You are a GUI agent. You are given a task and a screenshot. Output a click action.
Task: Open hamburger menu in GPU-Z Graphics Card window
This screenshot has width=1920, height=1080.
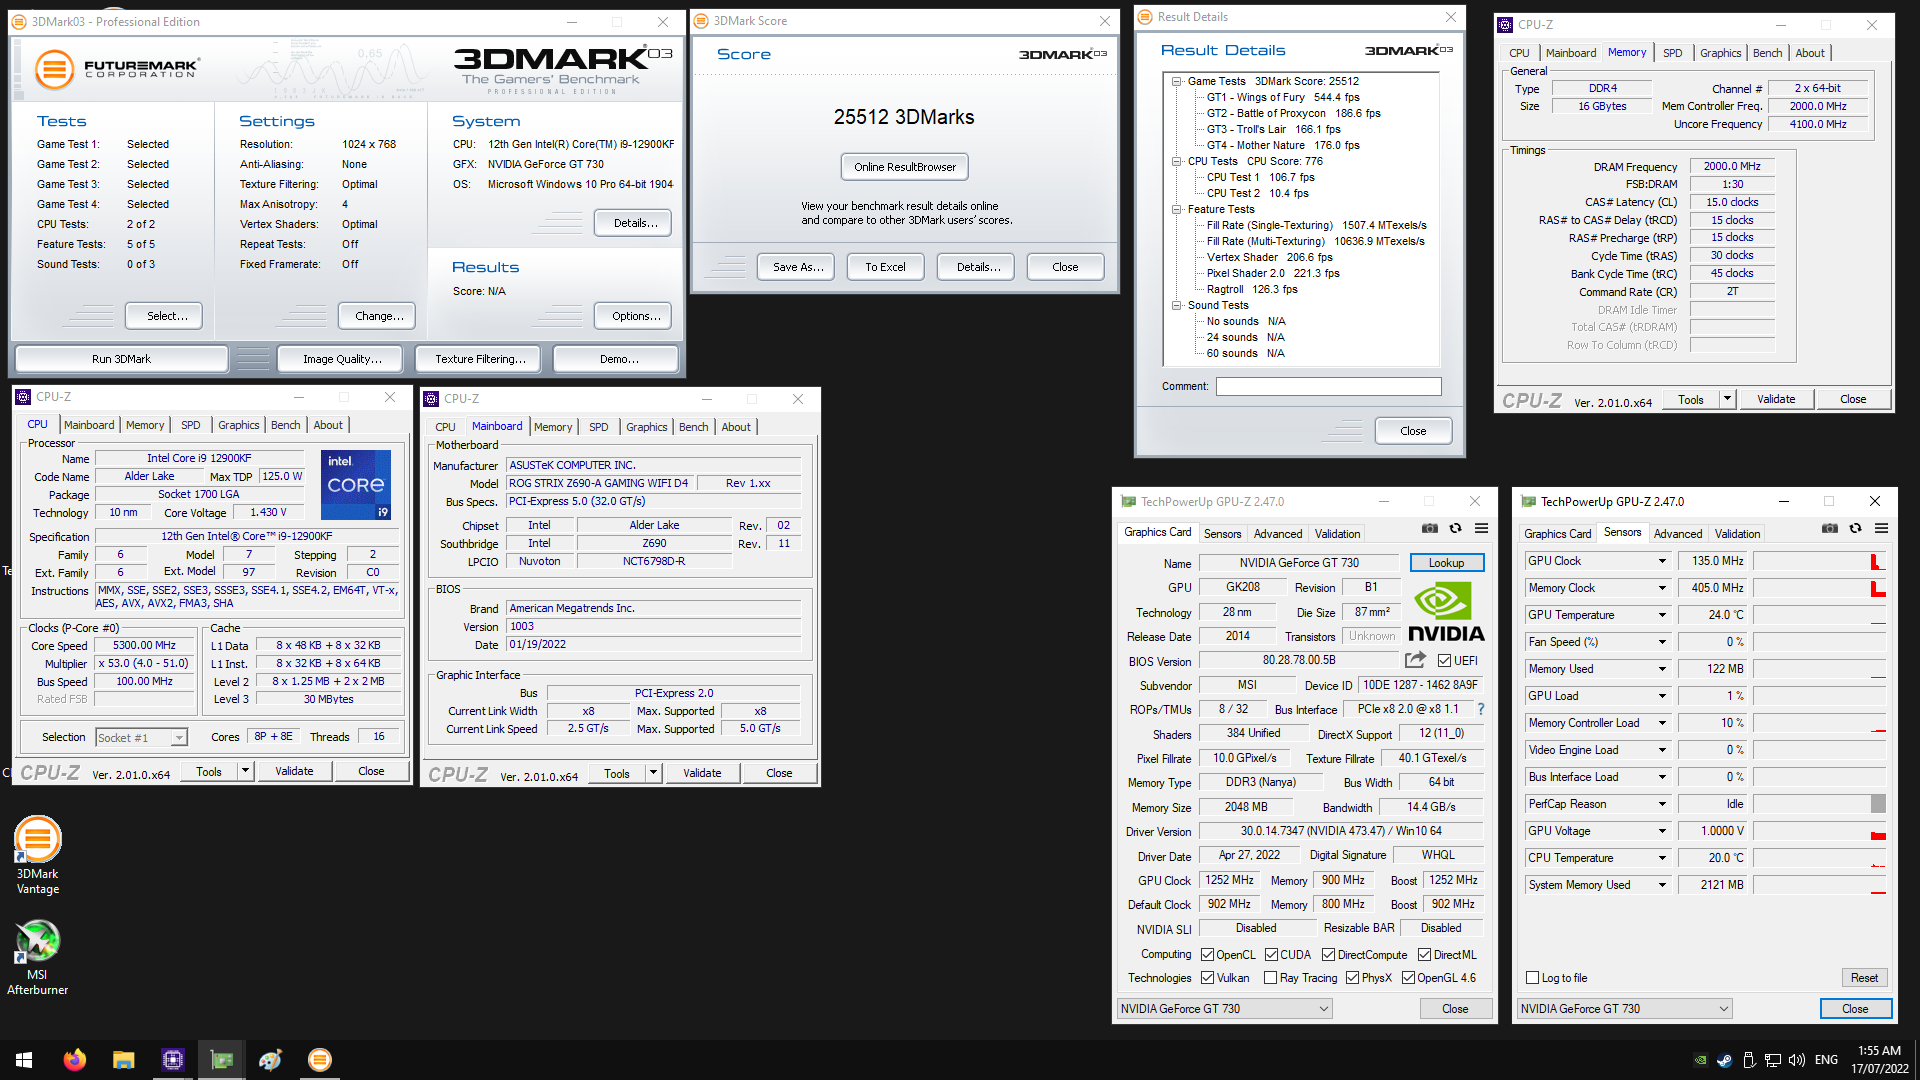[x=1482, y=528]
